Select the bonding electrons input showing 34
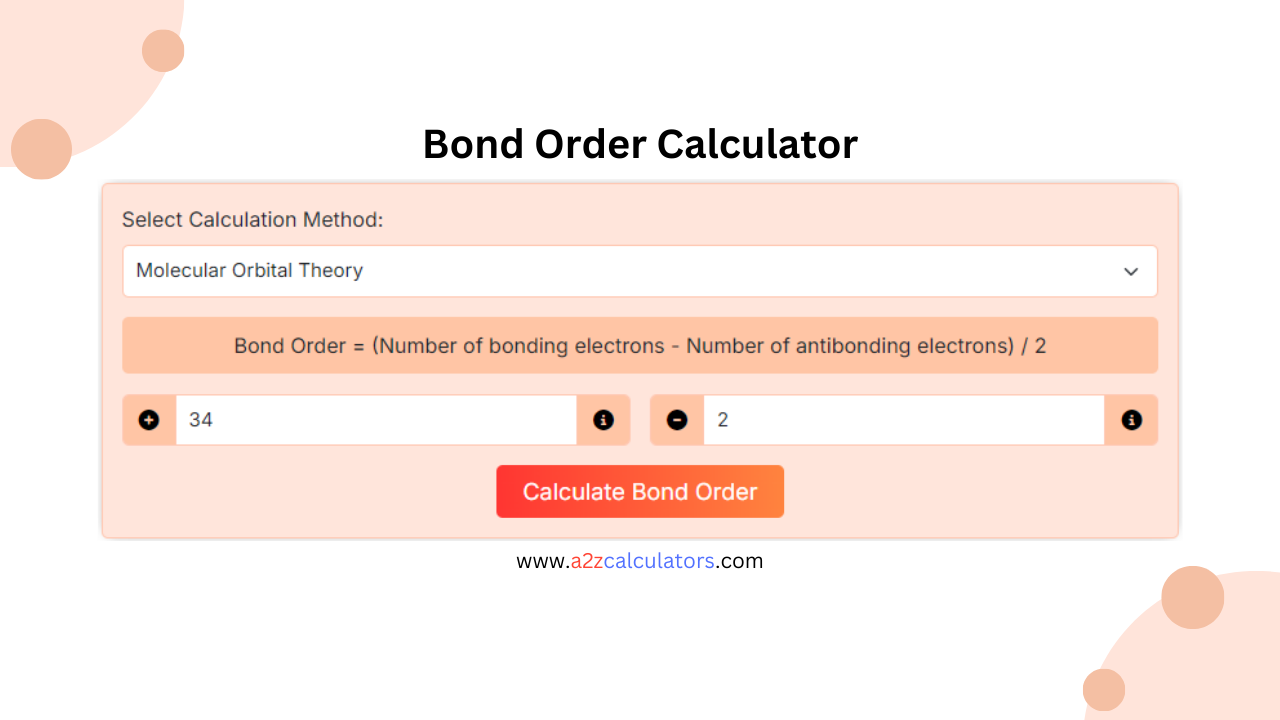The width and height of the screenshot is (1280, 720). click(375, 420)
